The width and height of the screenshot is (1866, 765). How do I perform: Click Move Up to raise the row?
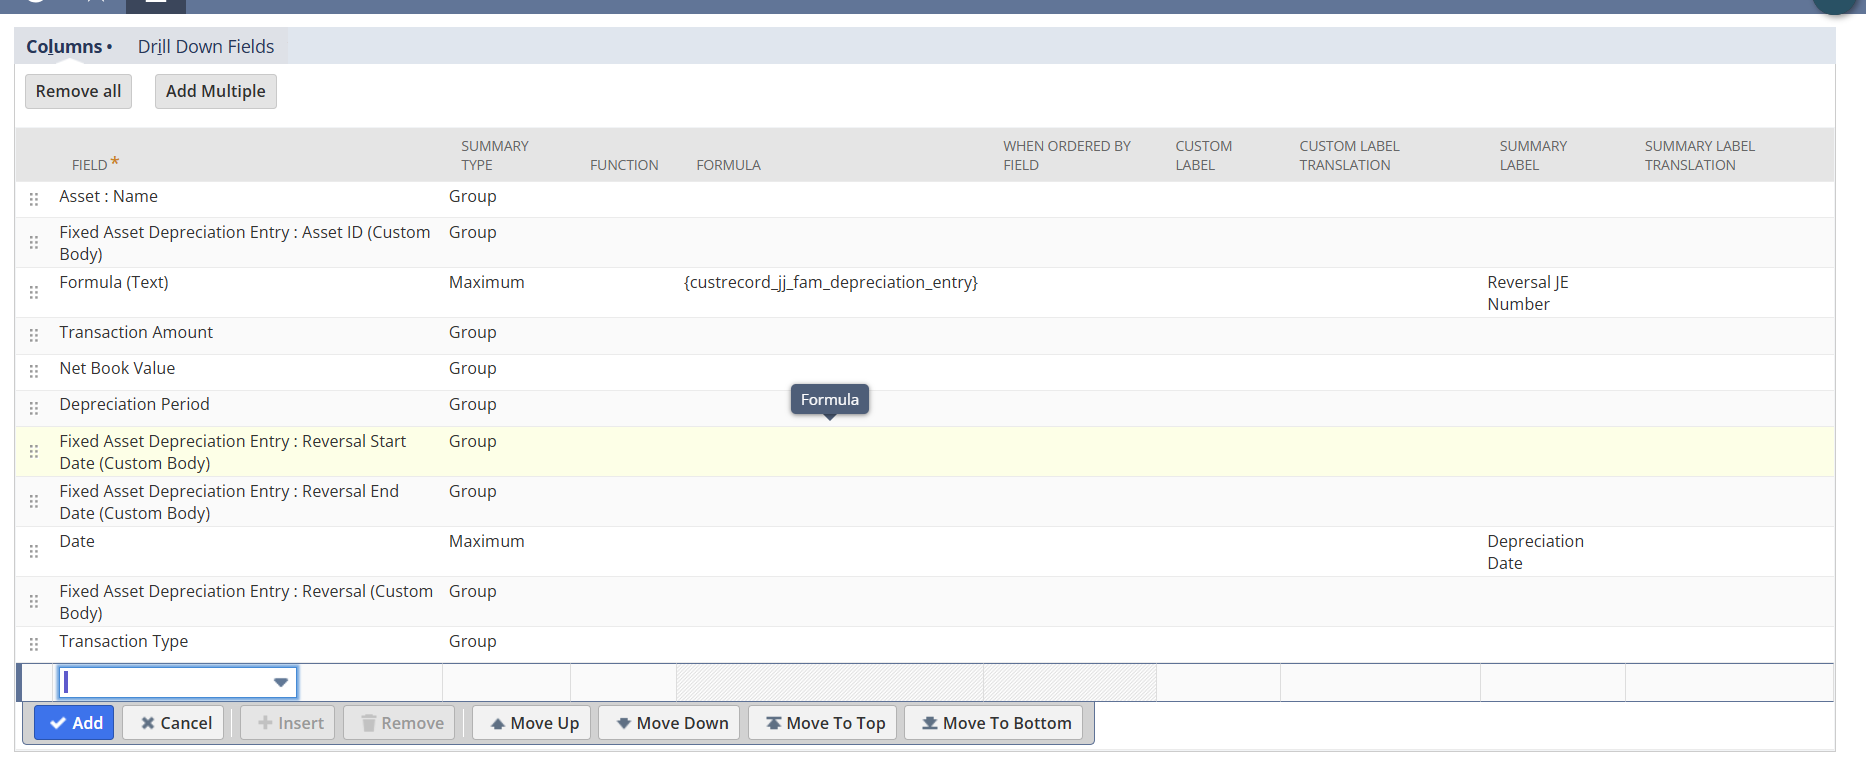(533, 723)
